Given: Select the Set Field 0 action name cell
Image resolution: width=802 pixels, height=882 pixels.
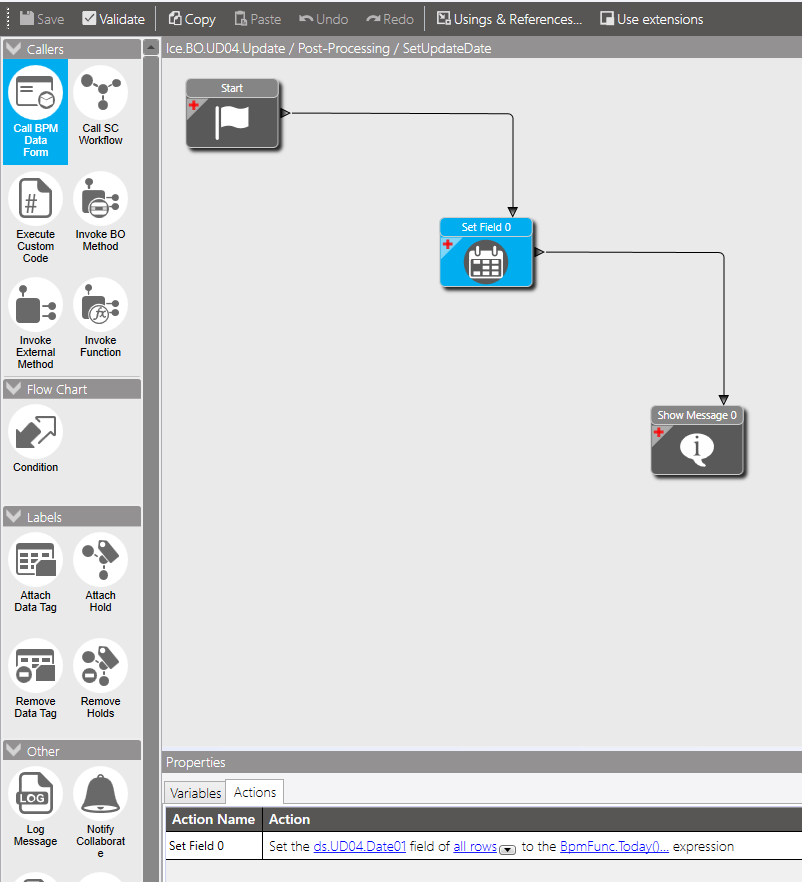Looking at the screenshot, I should click(x=214, y=845).
